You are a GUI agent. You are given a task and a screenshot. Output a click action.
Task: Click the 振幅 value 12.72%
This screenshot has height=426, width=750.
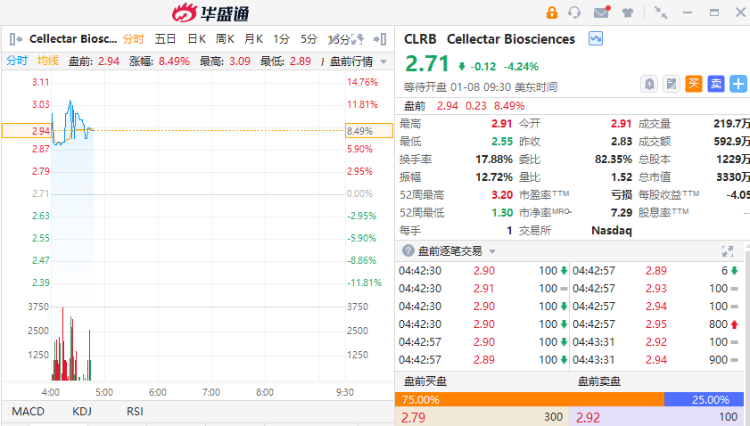click(494, 177)
